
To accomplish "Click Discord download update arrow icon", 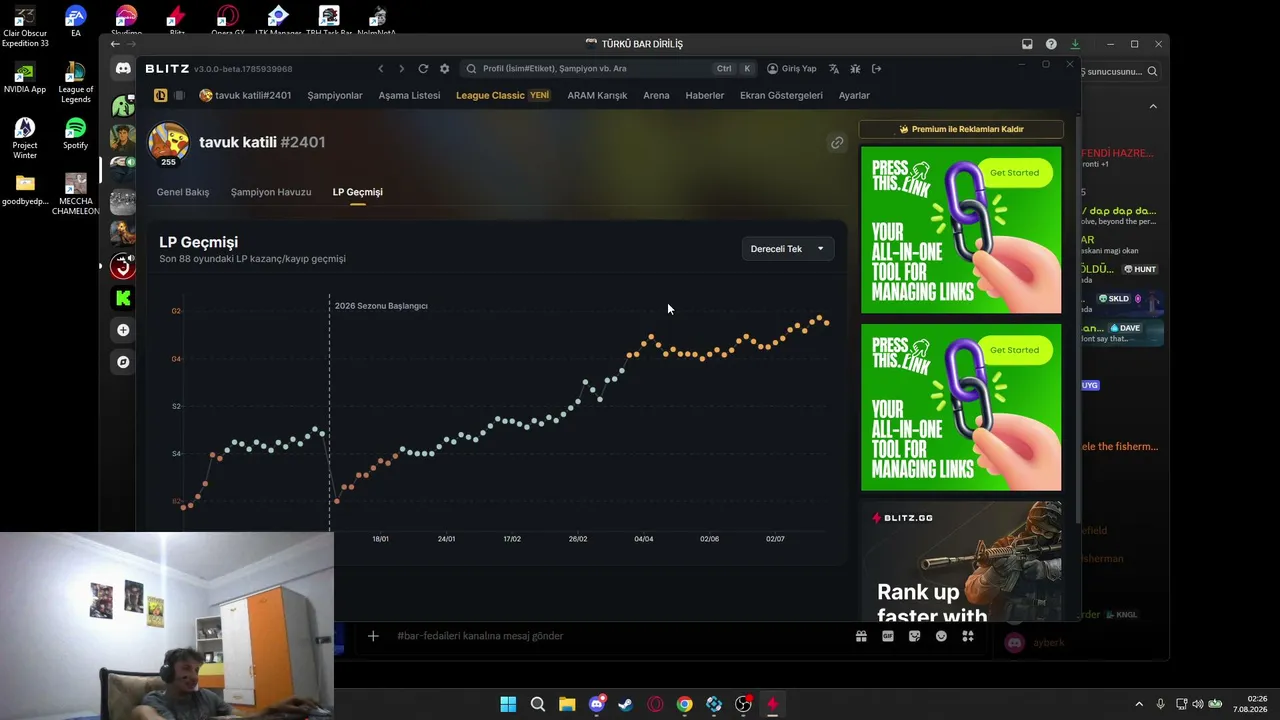I will tap(1075, 44).
